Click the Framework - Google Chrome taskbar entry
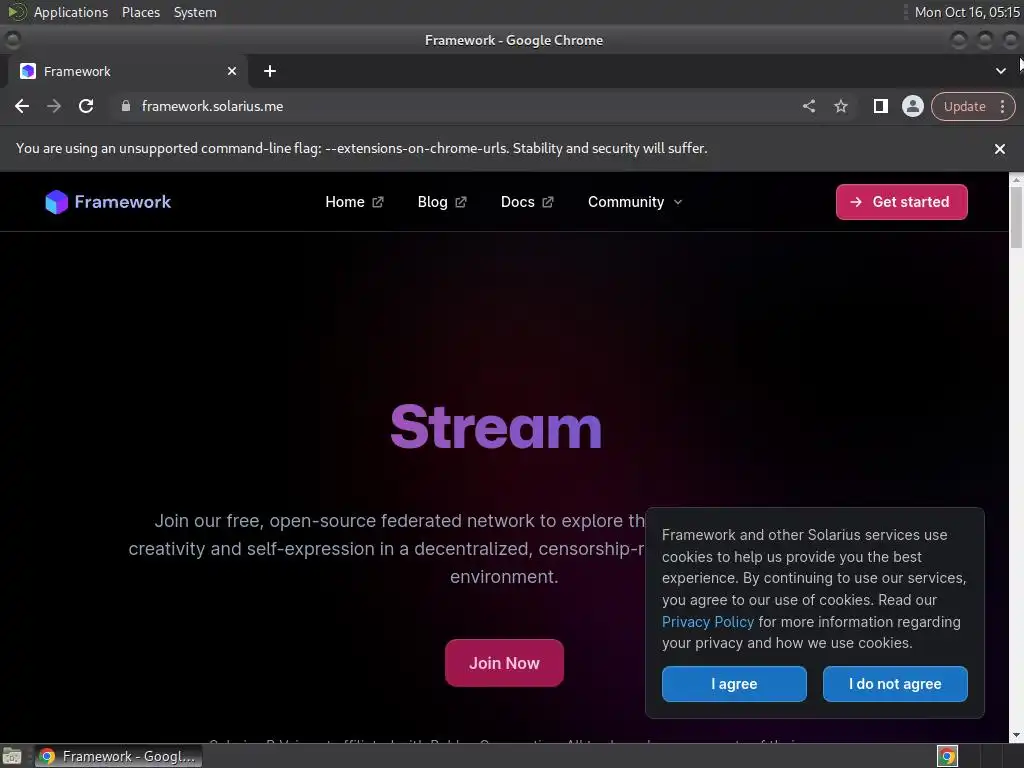 118,756
